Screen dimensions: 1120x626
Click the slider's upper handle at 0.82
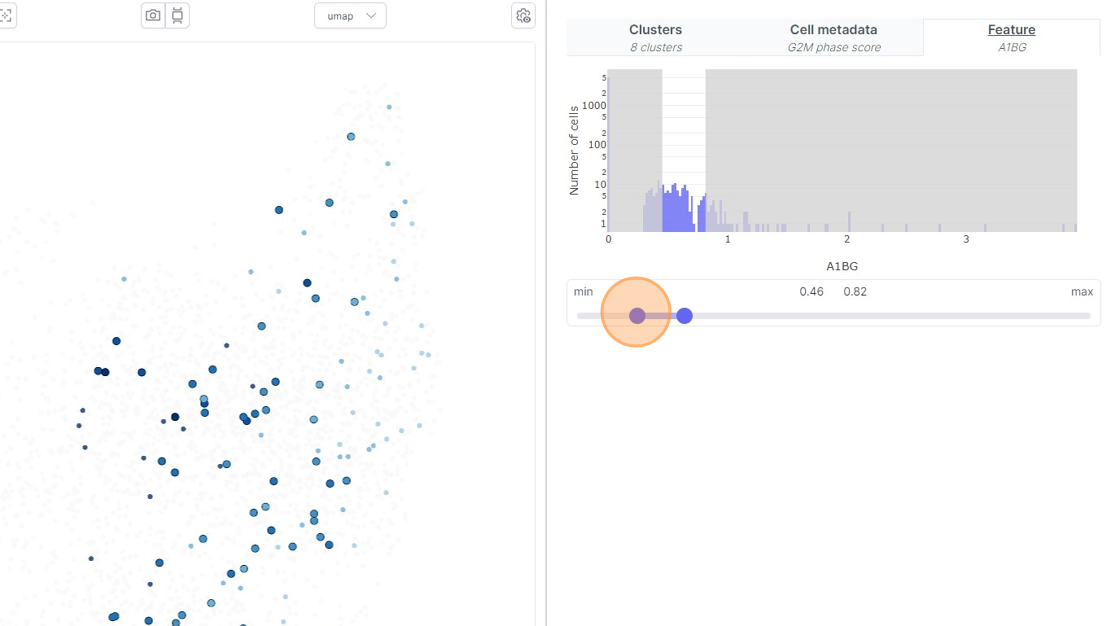[x=684, y=316]
